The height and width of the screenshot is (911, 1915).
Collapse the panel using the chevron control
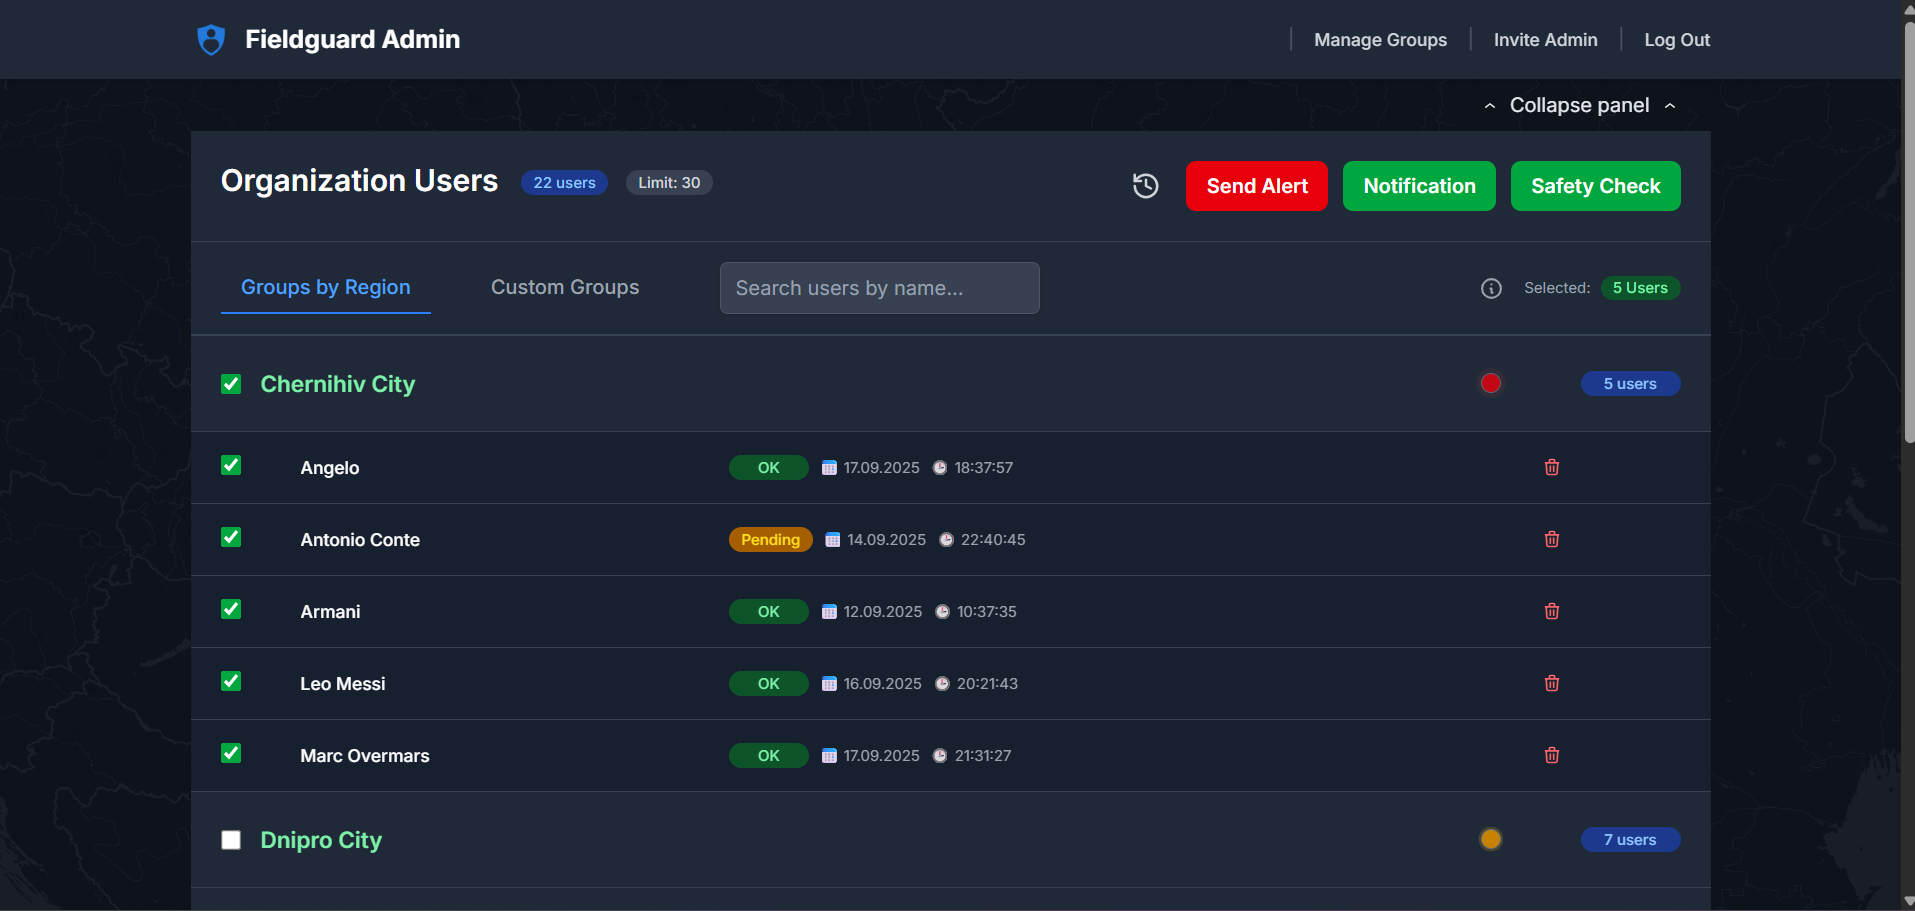(1670, 105)
